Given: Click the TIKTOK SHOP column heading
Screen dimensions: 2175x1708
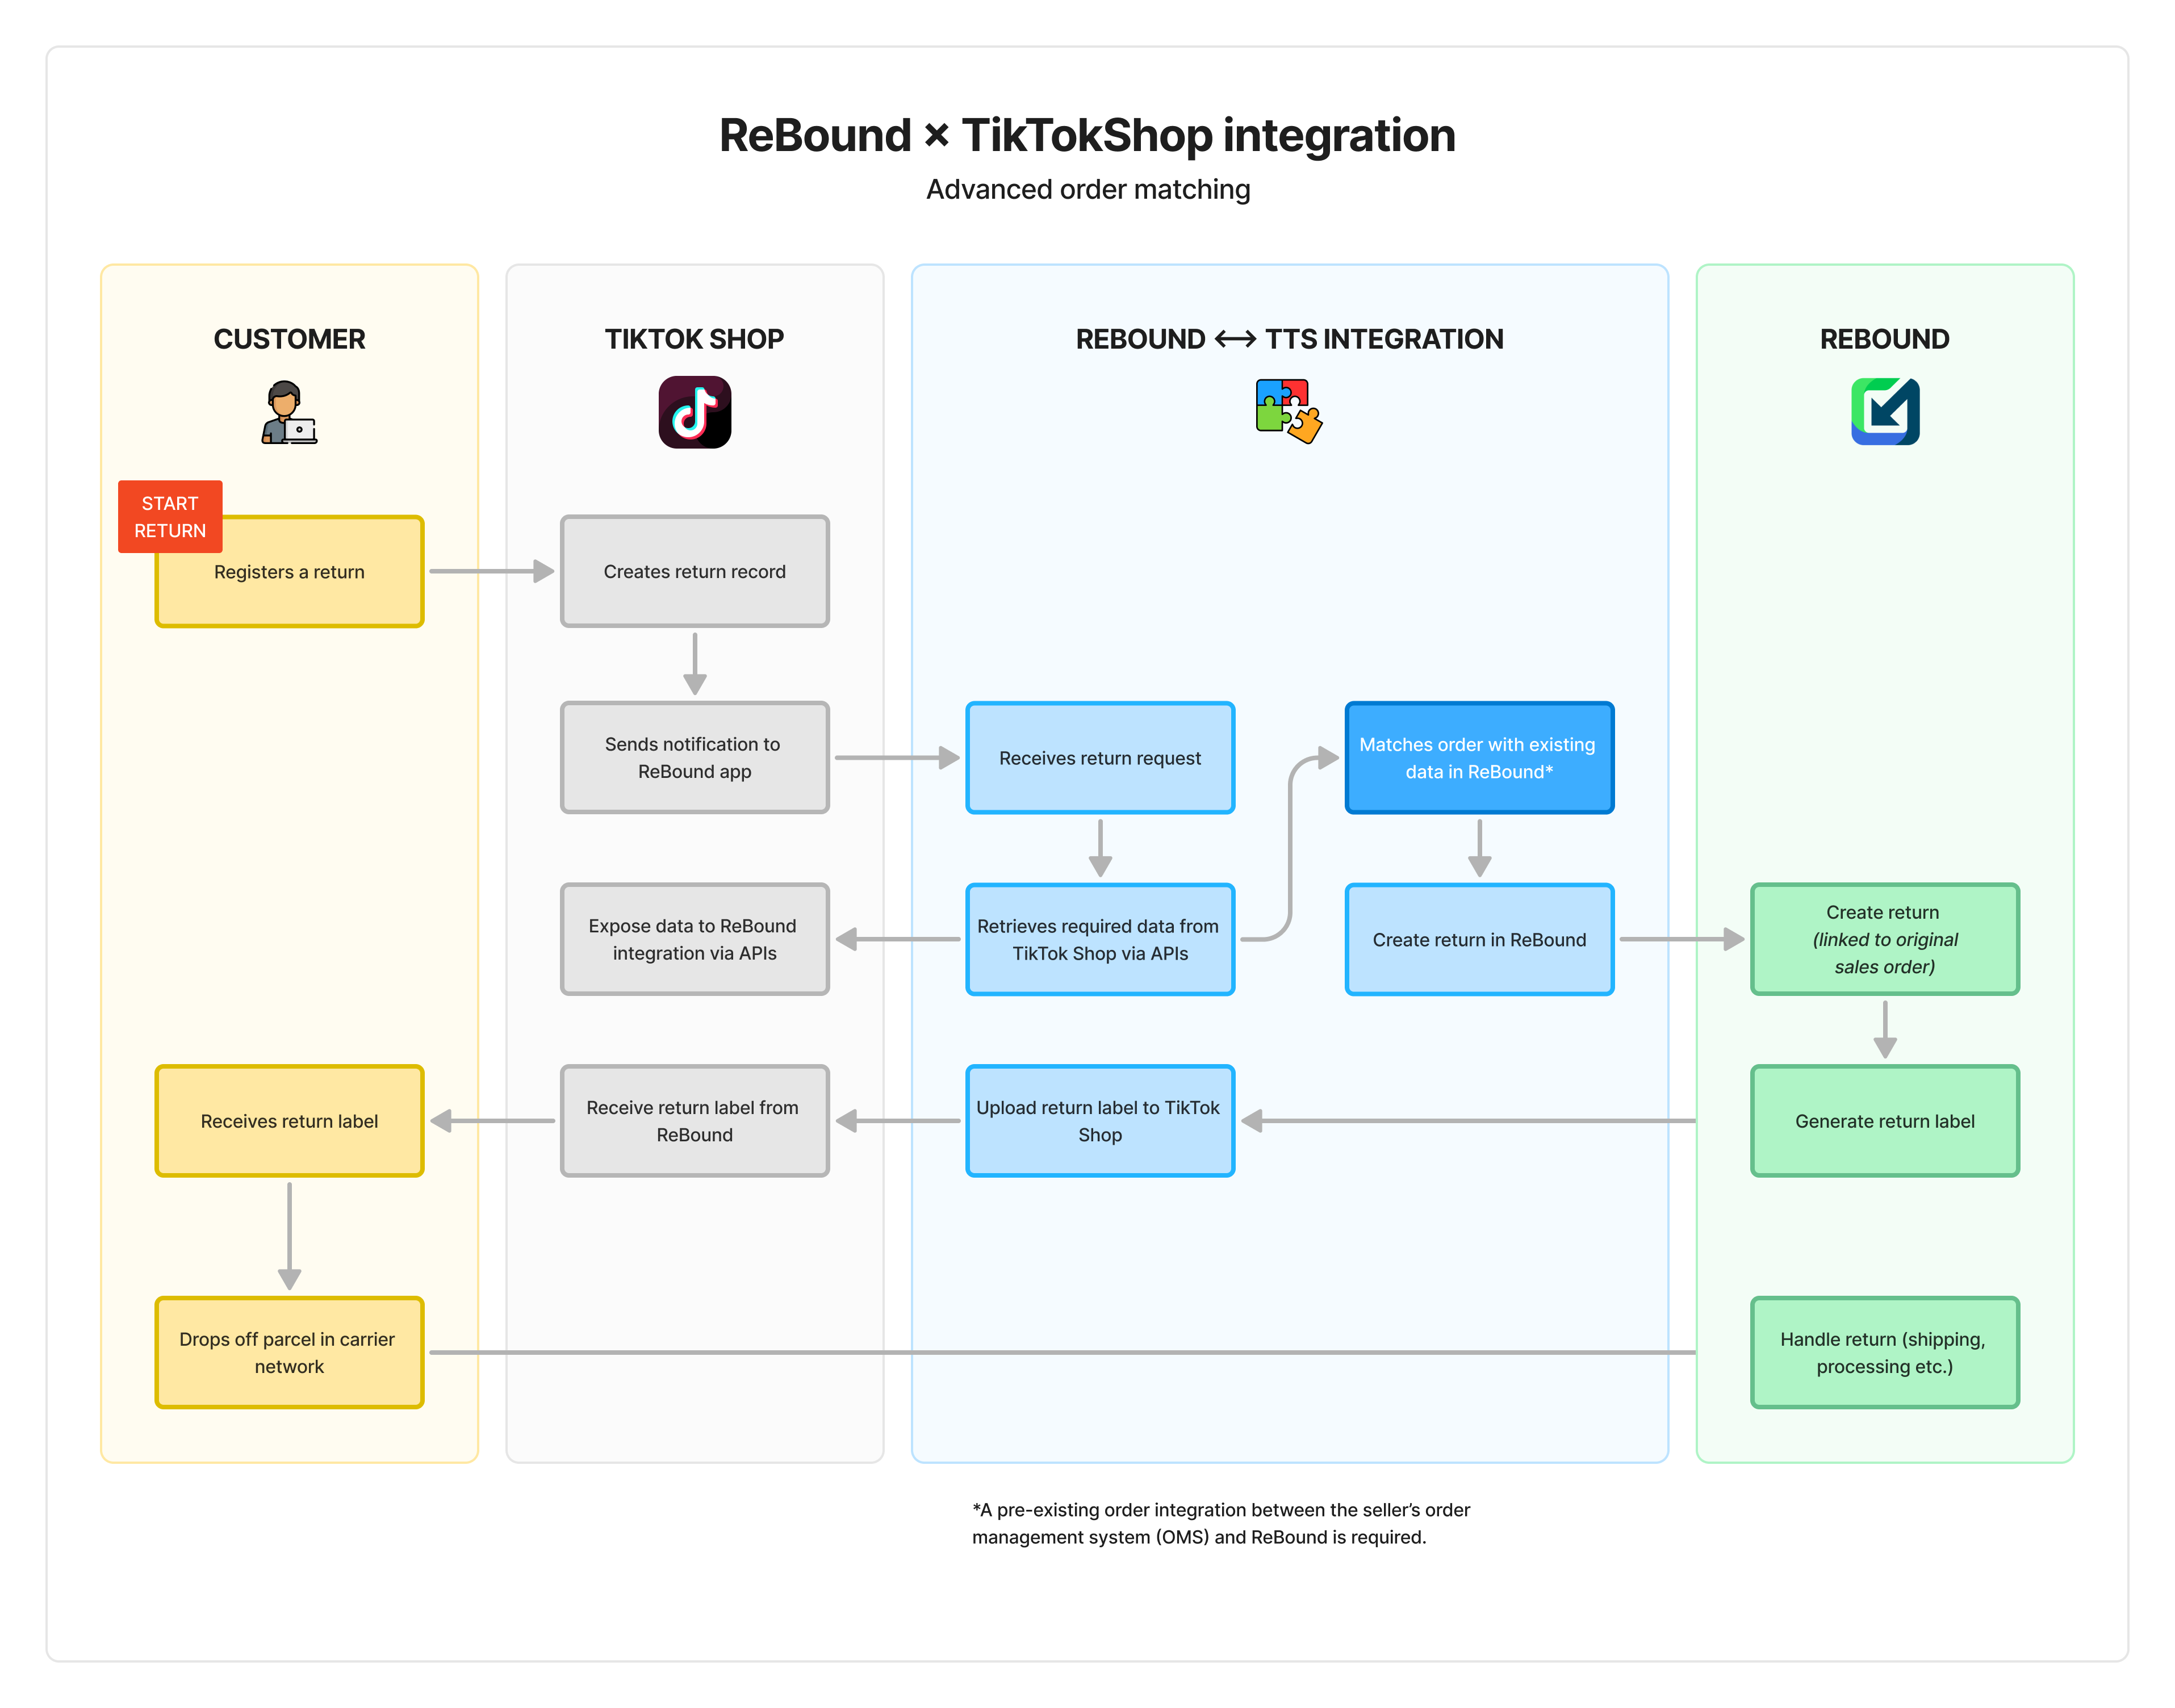Looking at the screenshot, I should 694,339.
